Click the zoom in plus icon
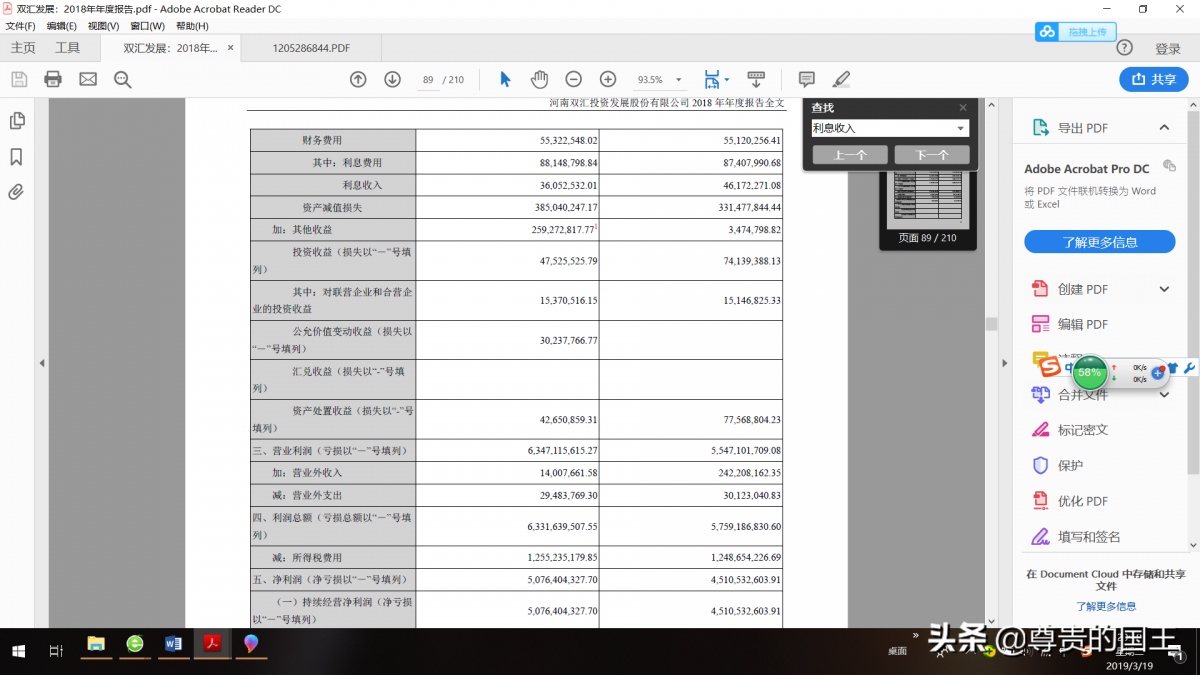The image size is (1200, 675). click(607, 79)
